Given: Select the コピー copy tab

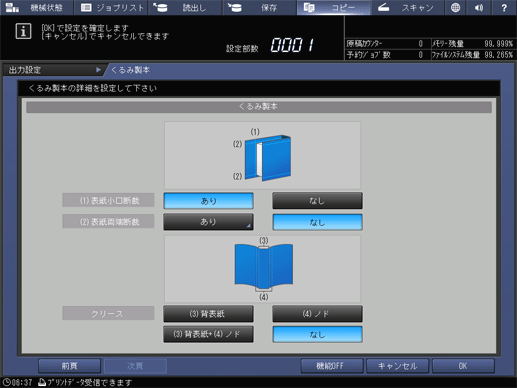Looking at the screenshot, I should point(334,7).
